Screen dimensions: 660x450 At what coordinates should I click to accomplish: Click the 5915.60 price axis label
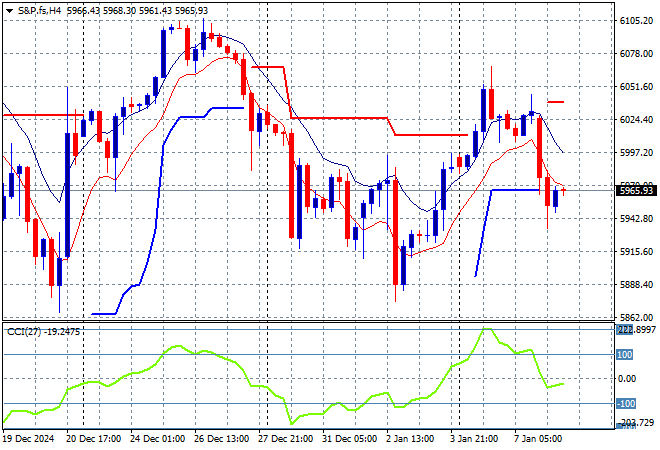[636, 251]
